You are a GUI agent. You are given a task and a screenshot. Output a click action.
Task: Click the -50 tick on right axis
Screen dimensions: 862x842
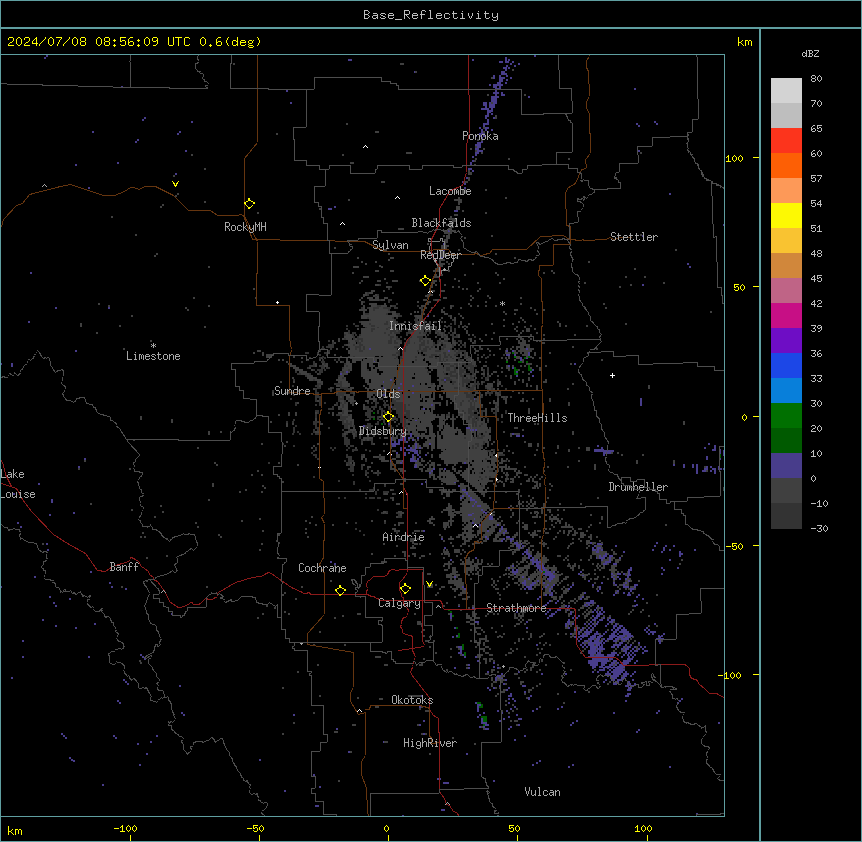click(734, 546)
